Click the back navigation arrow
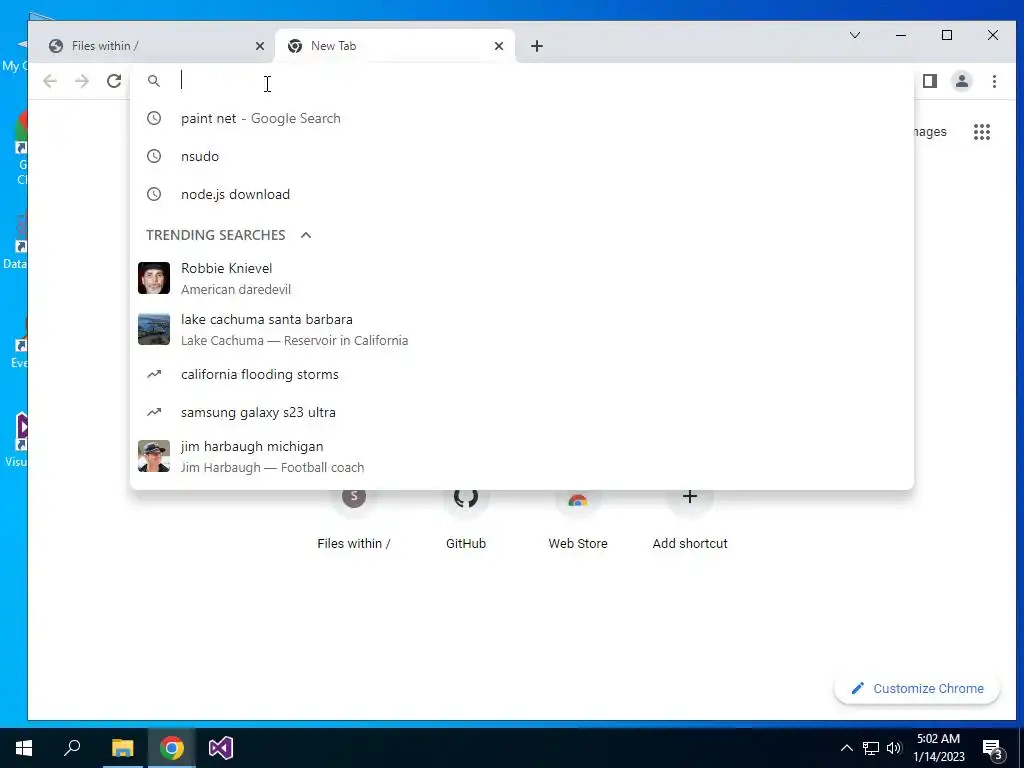The height and width of the screenshot is (768, 1024). click(x=50, y=81)
